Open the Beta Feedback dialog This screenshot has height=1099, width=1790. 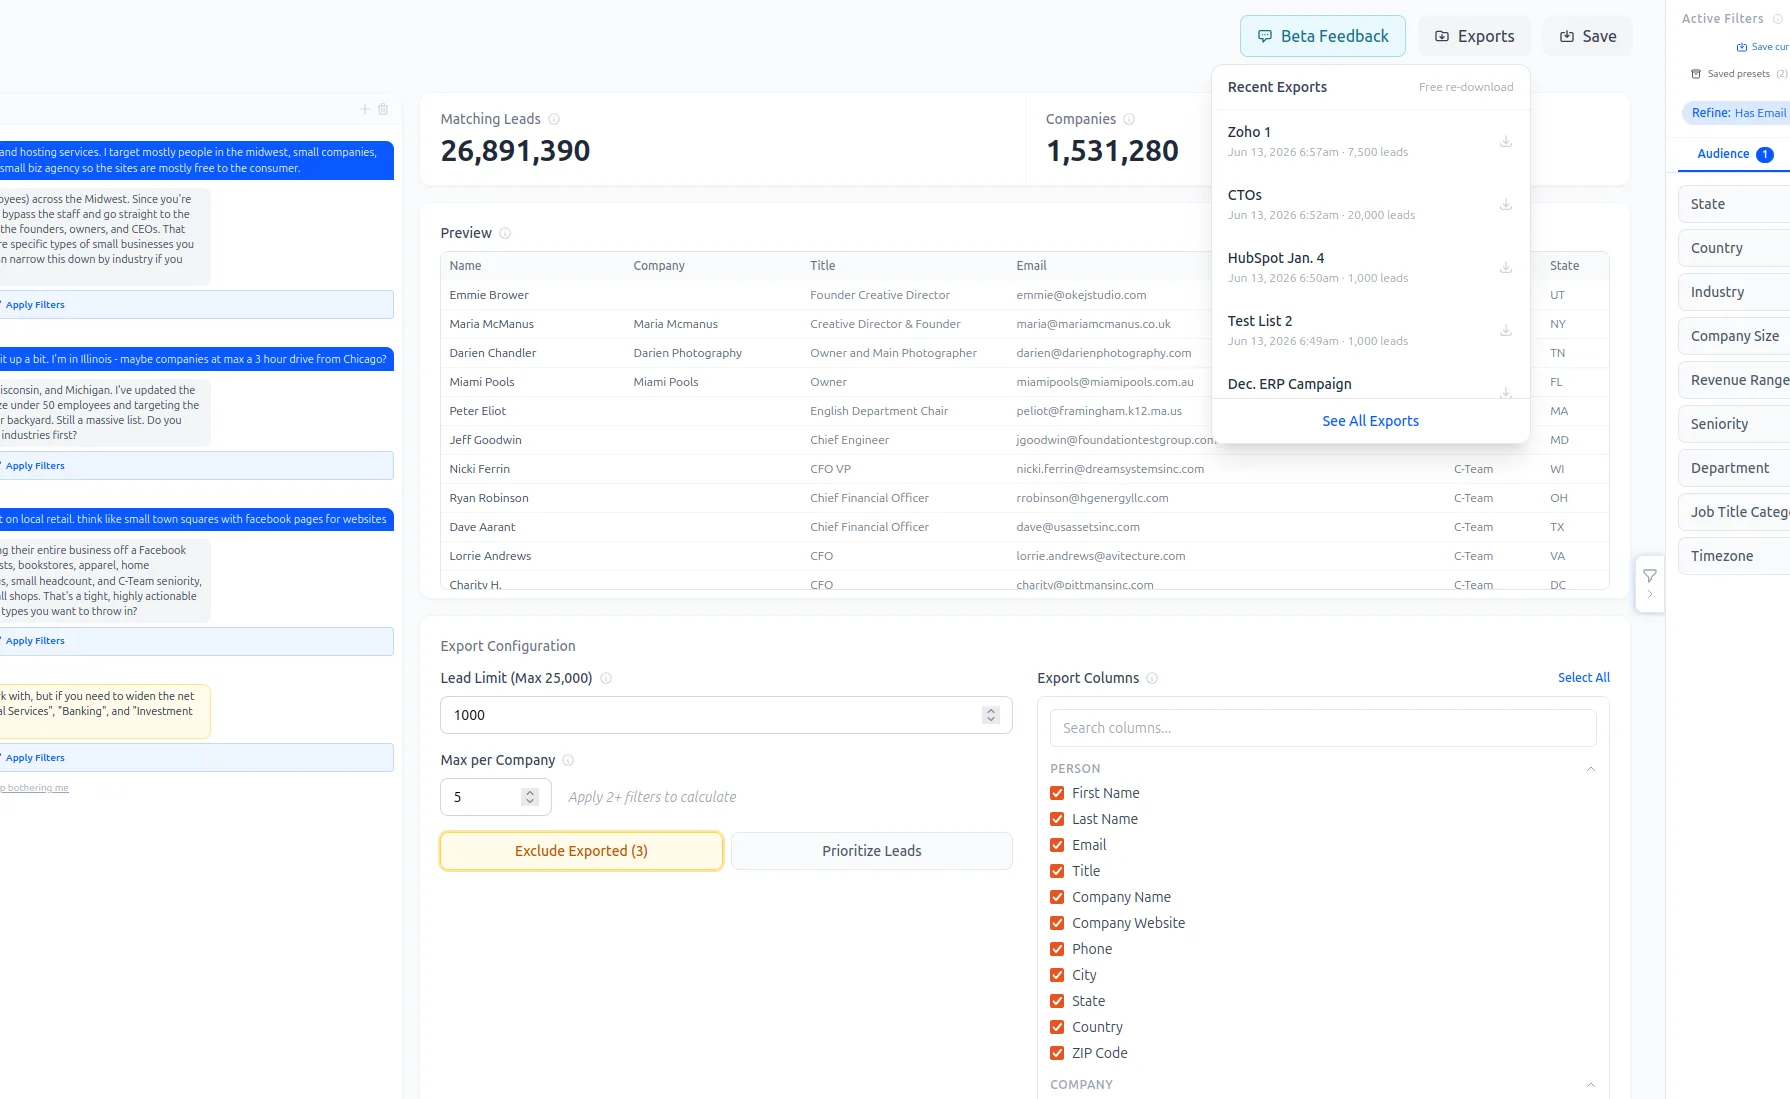coord(1322,36)
